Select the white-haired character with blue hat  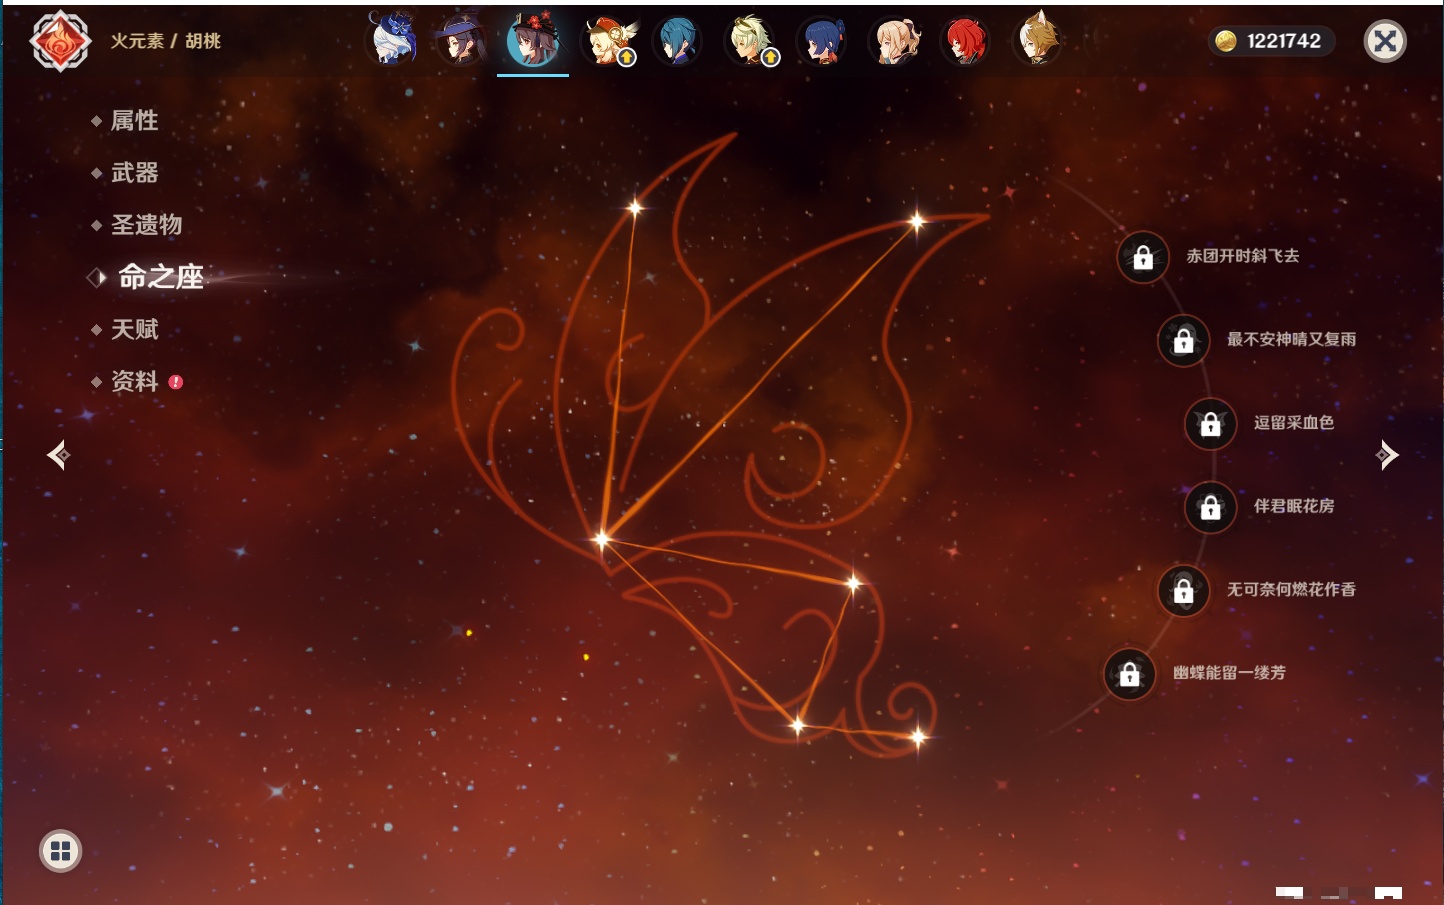coord(392,40)
